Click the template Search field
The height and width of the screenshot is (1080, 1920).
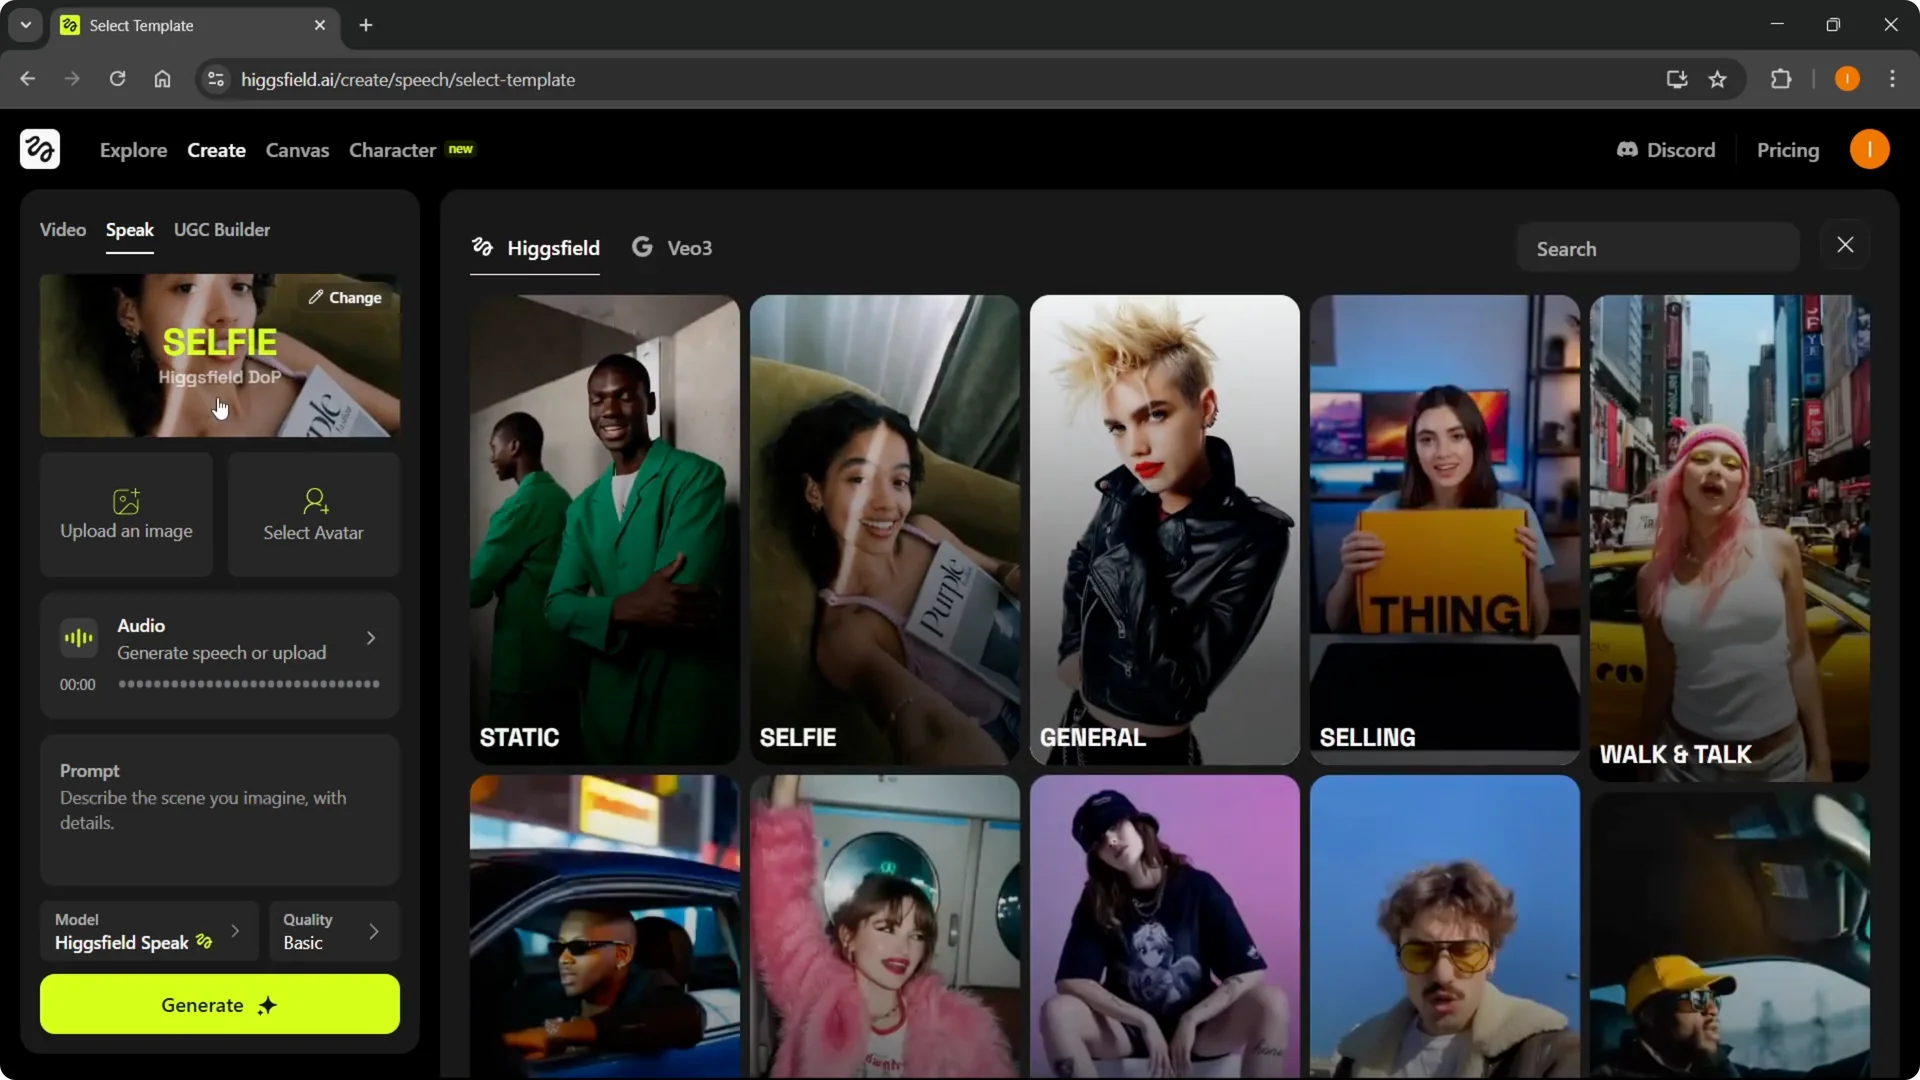[1657, 249]
